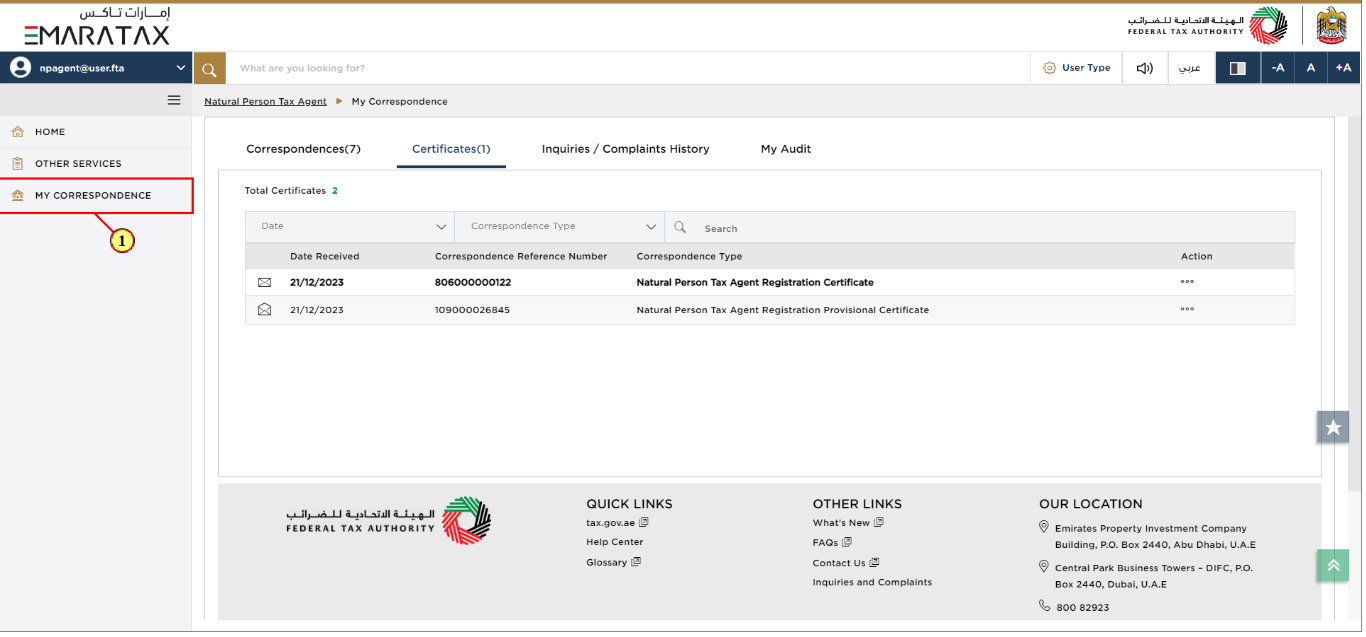Switch language to Arabic عربي
The width and height of the screenshot is (1366, 637).
(1190, 68)
